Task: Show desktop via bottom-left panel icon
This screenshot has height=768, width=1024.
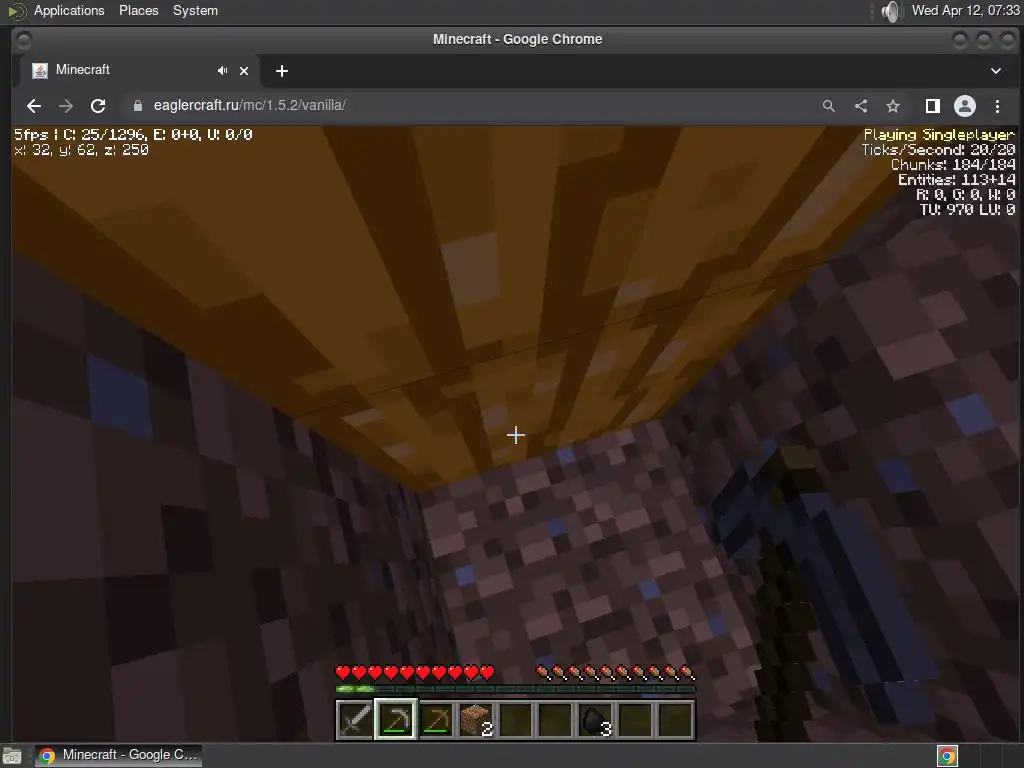Action: pyautogui.click(x=12, y=756)
